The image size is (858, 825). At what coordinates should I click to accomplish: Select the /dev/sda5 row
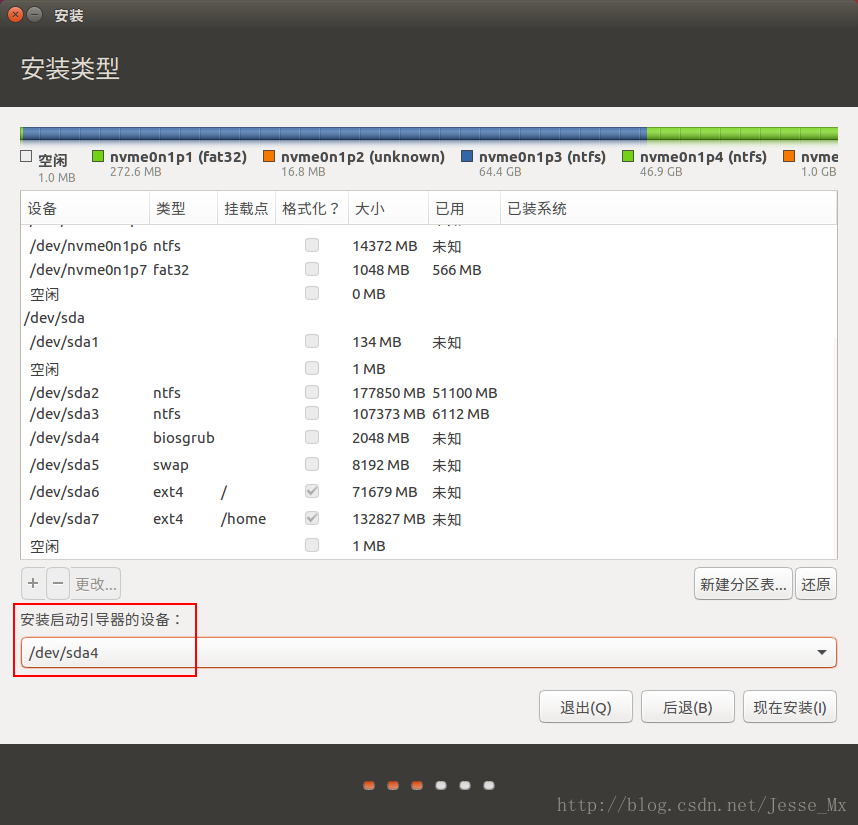[x=428, y=465]
